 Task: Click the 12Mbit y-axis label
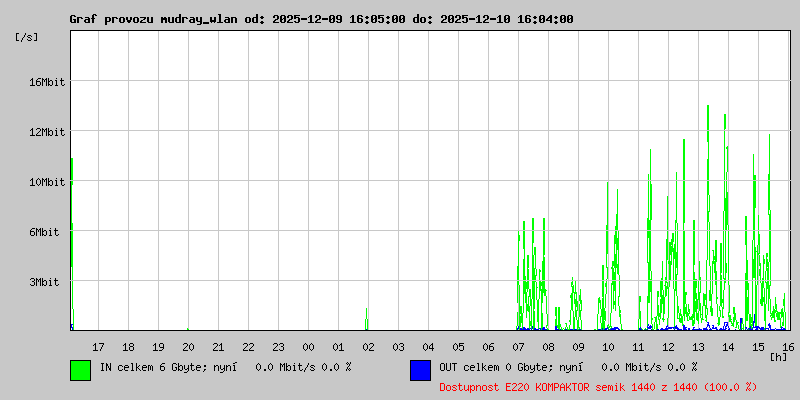[x=47, y=132]
